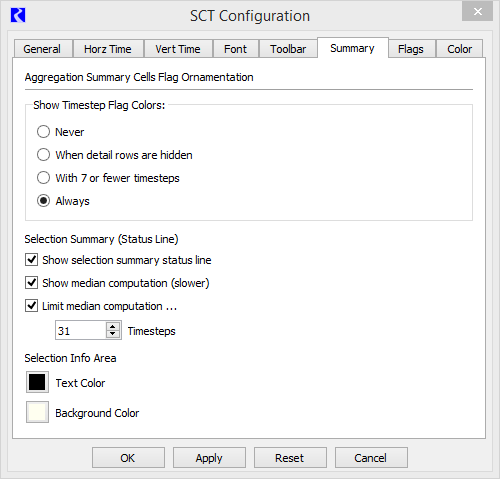Click inside the Timesteps number field
The image size is (500, 479).
pos(81,330)
